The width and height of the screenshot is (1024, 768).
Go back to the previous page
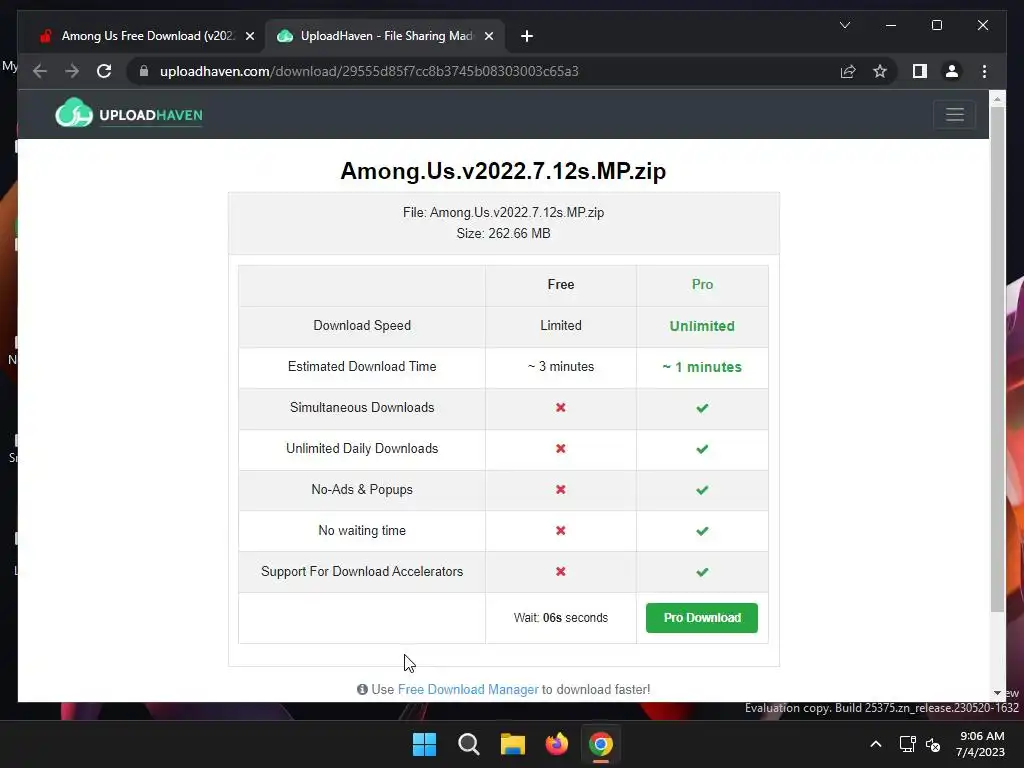click(40, 71)
